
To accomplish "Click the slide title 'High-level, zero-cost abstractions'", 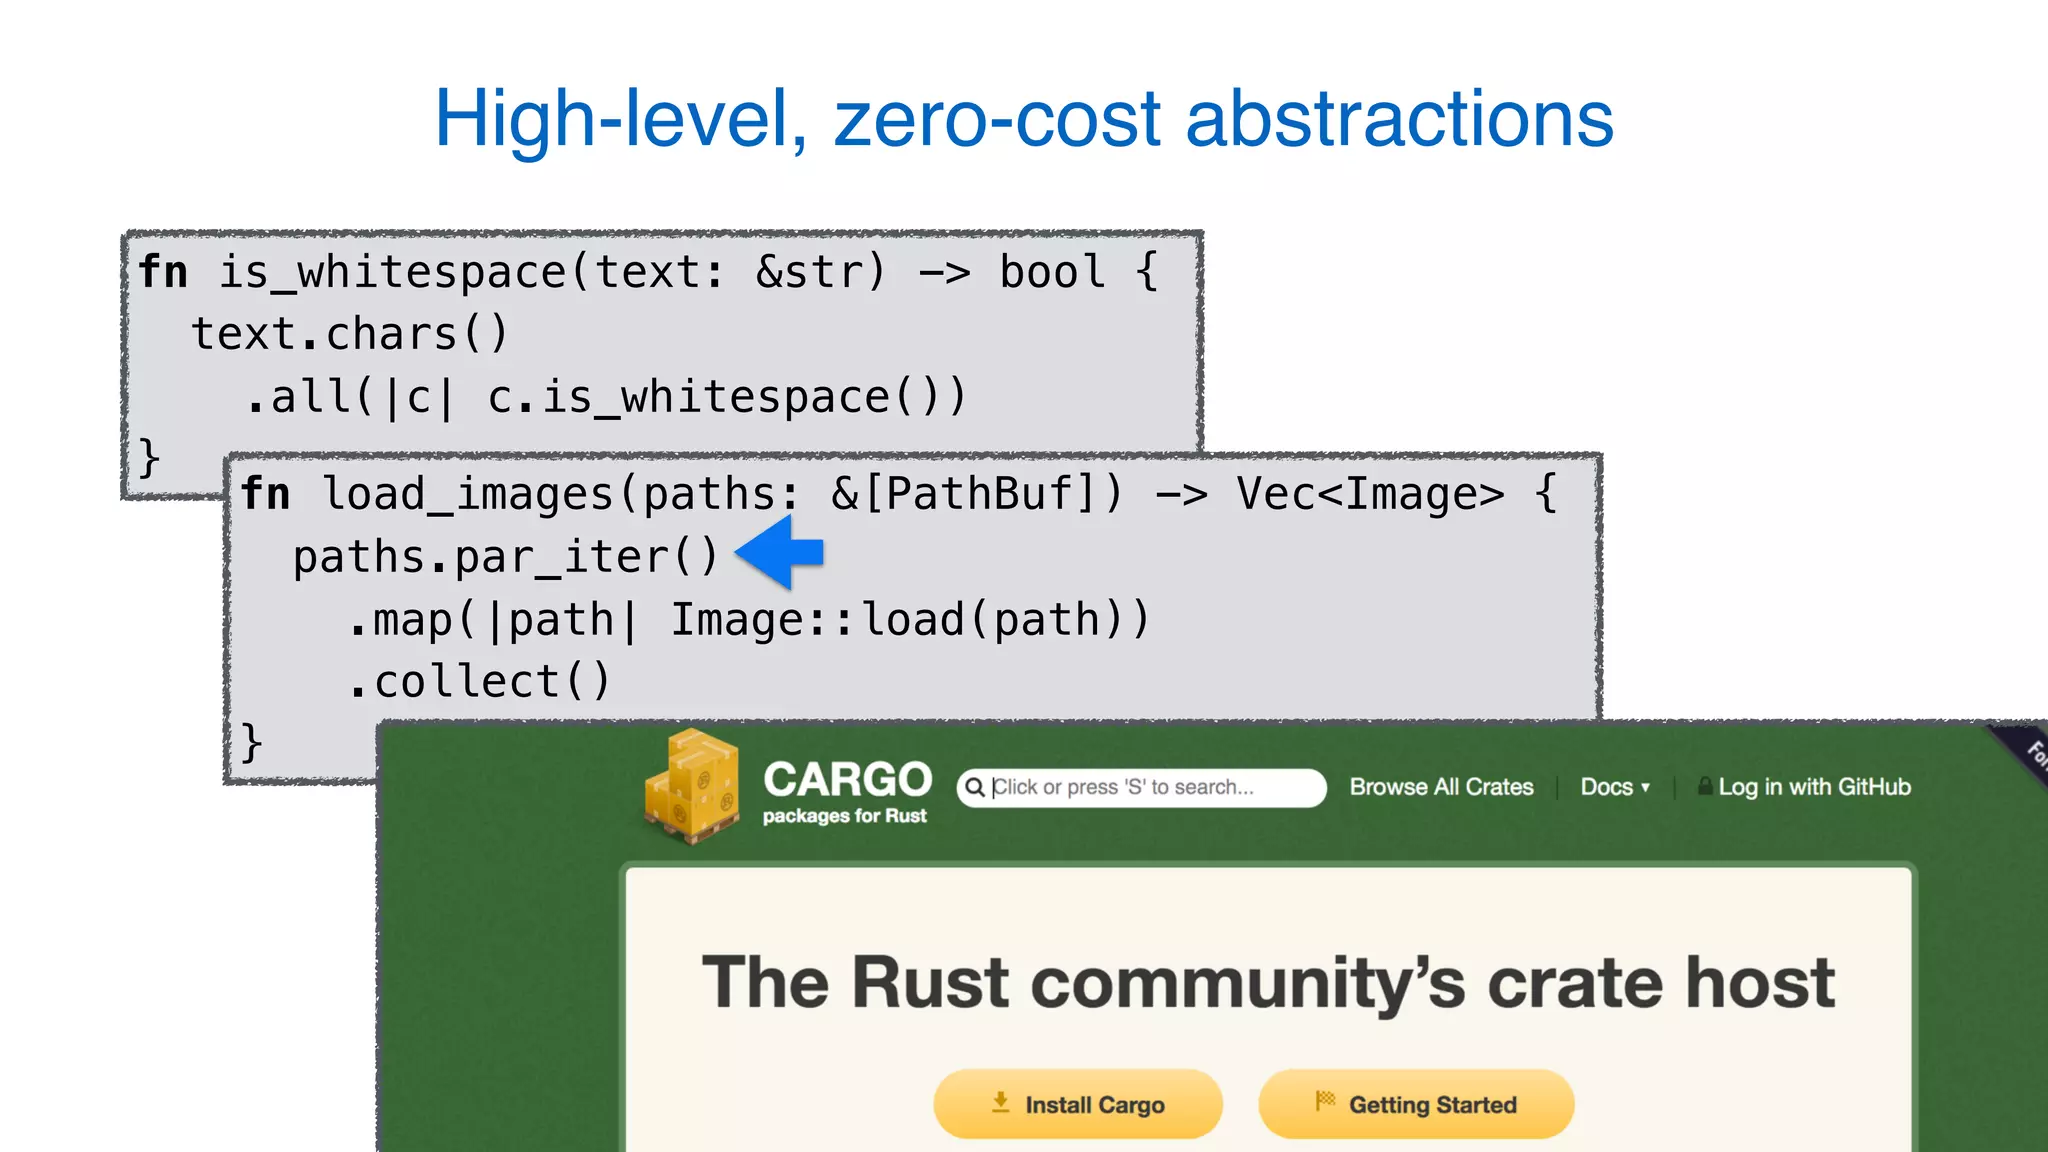I will tap(1024, 119).
